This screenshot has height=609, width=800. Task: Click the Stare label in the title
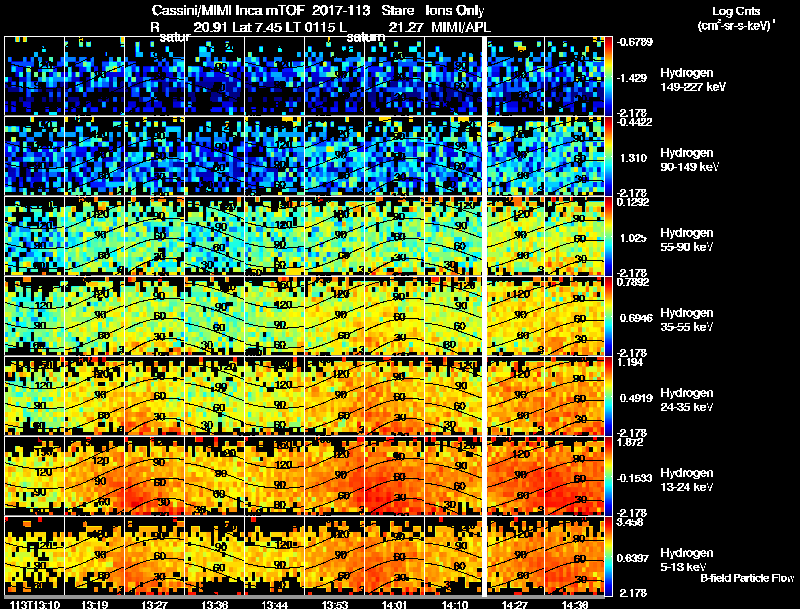[x=398, y=11]
